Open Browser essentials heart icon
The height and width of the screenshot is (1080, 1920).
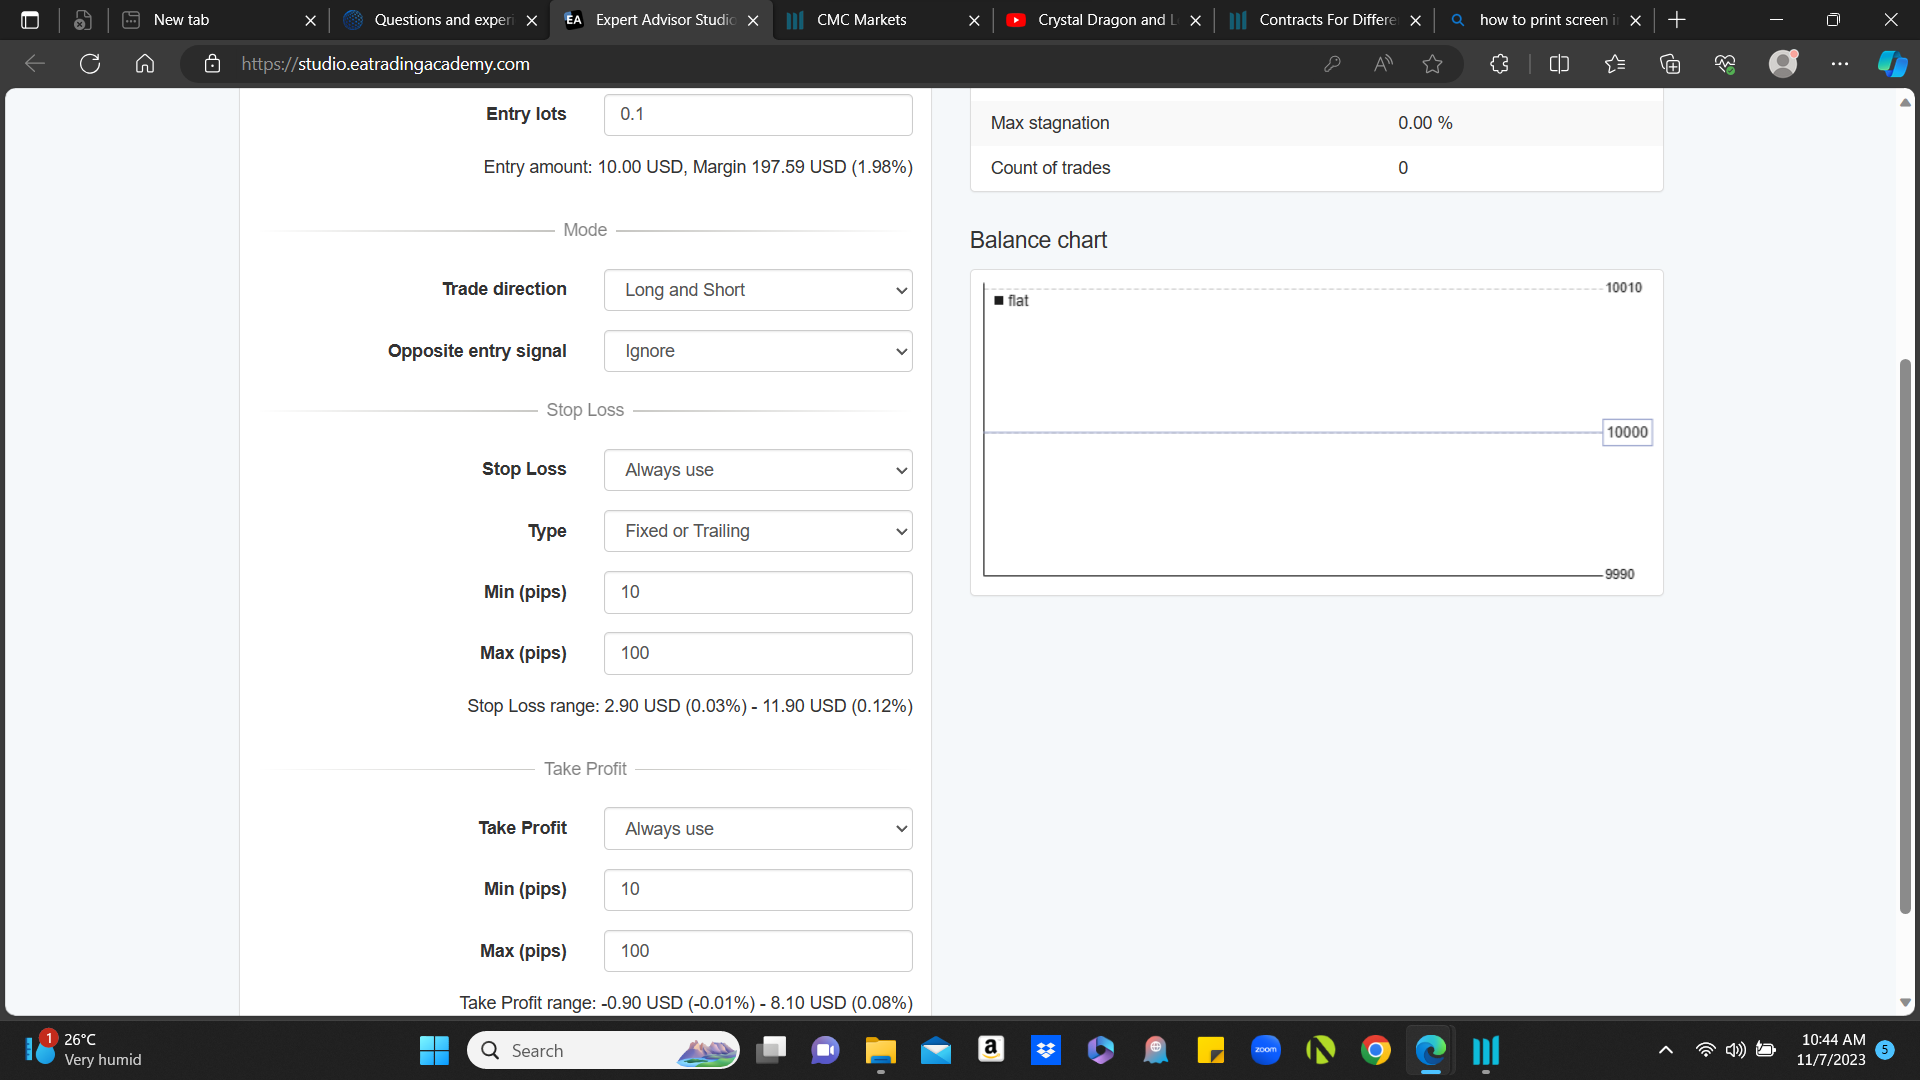[x=1725, y=64]
